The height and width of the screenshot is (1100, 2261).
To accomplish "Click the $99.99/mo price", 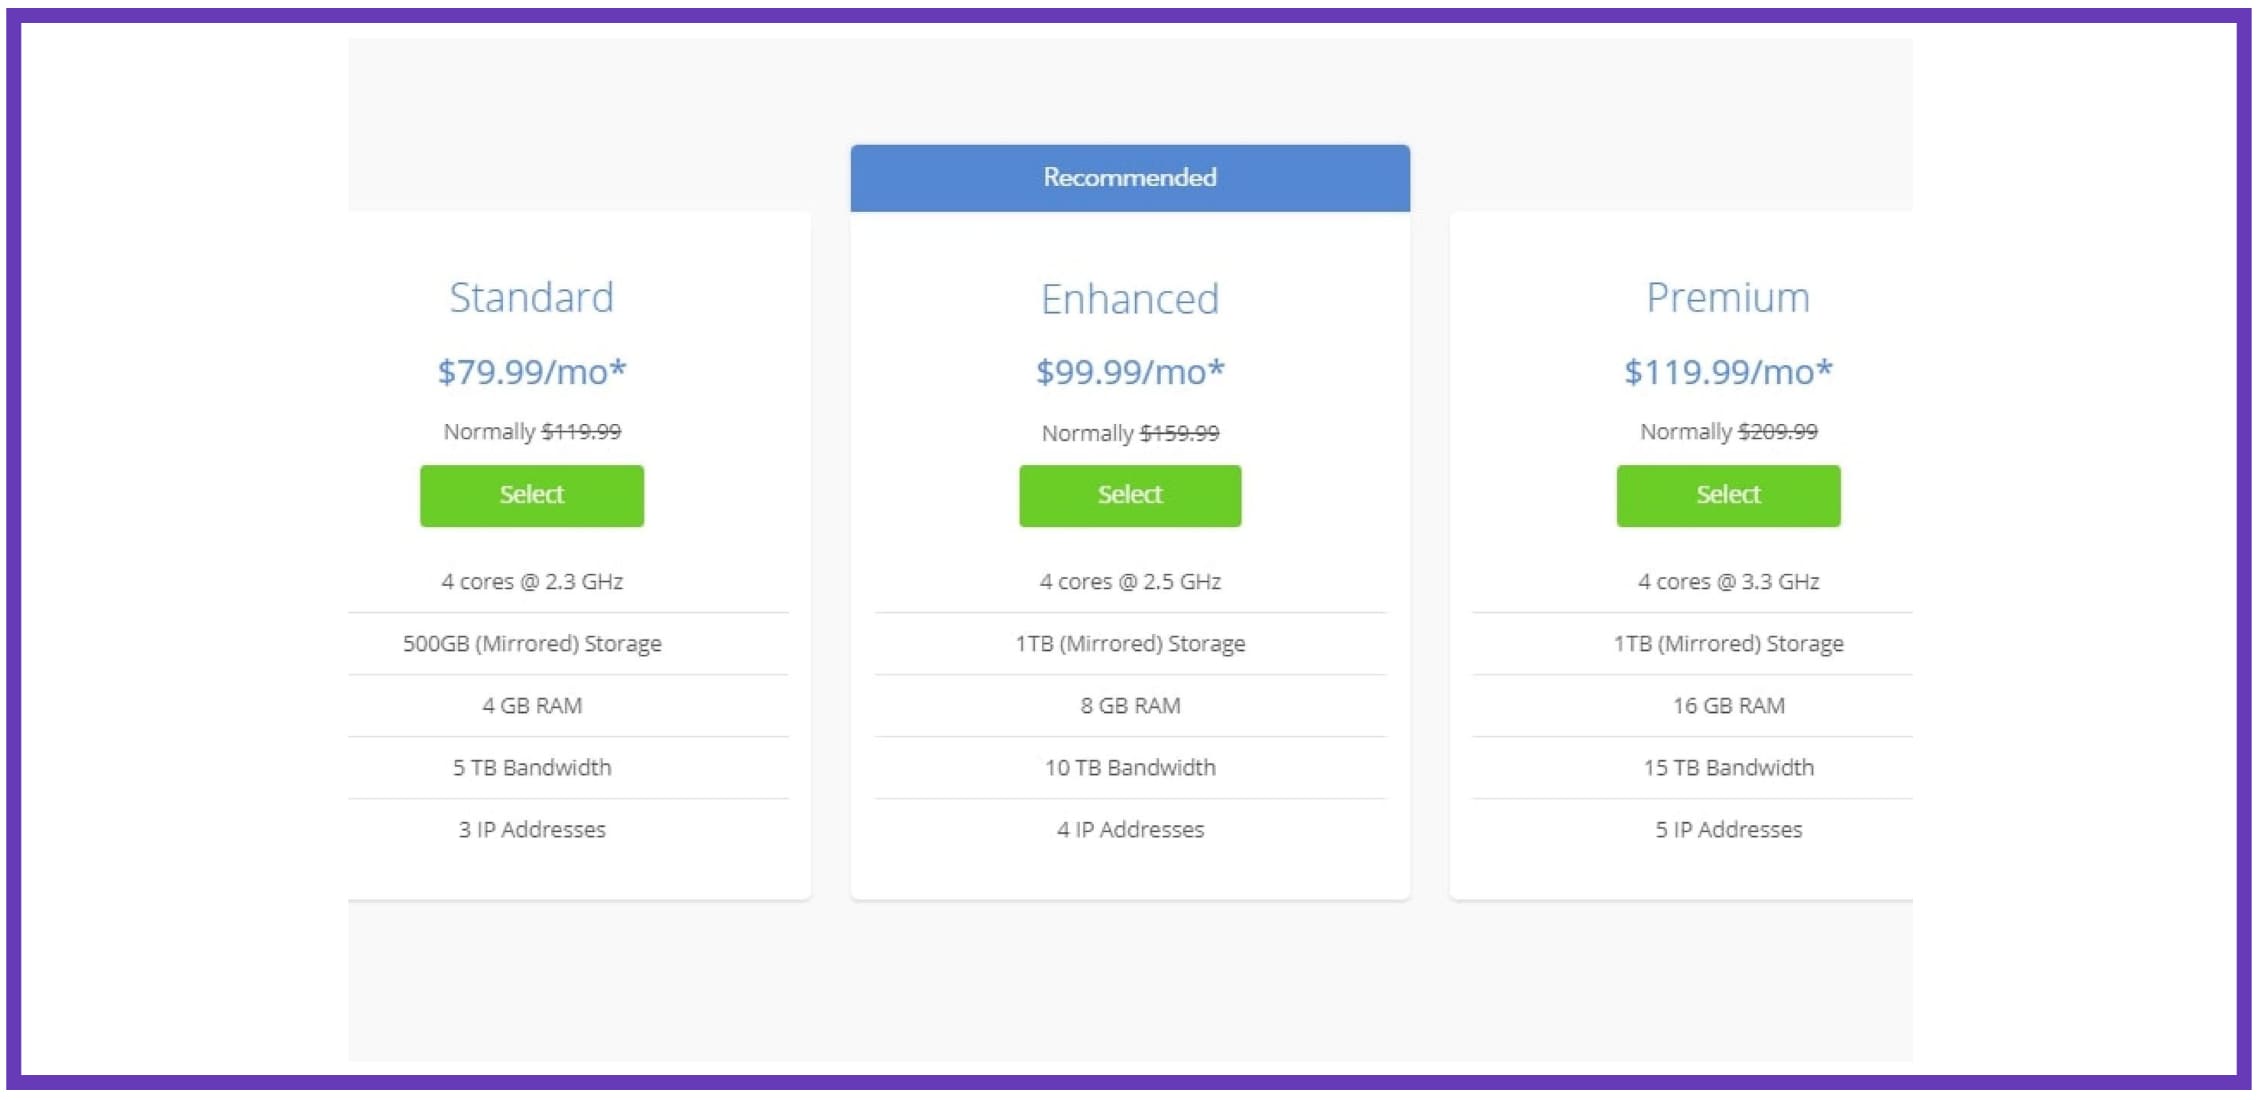I will pyautogui.click(x=1130, y=372).
